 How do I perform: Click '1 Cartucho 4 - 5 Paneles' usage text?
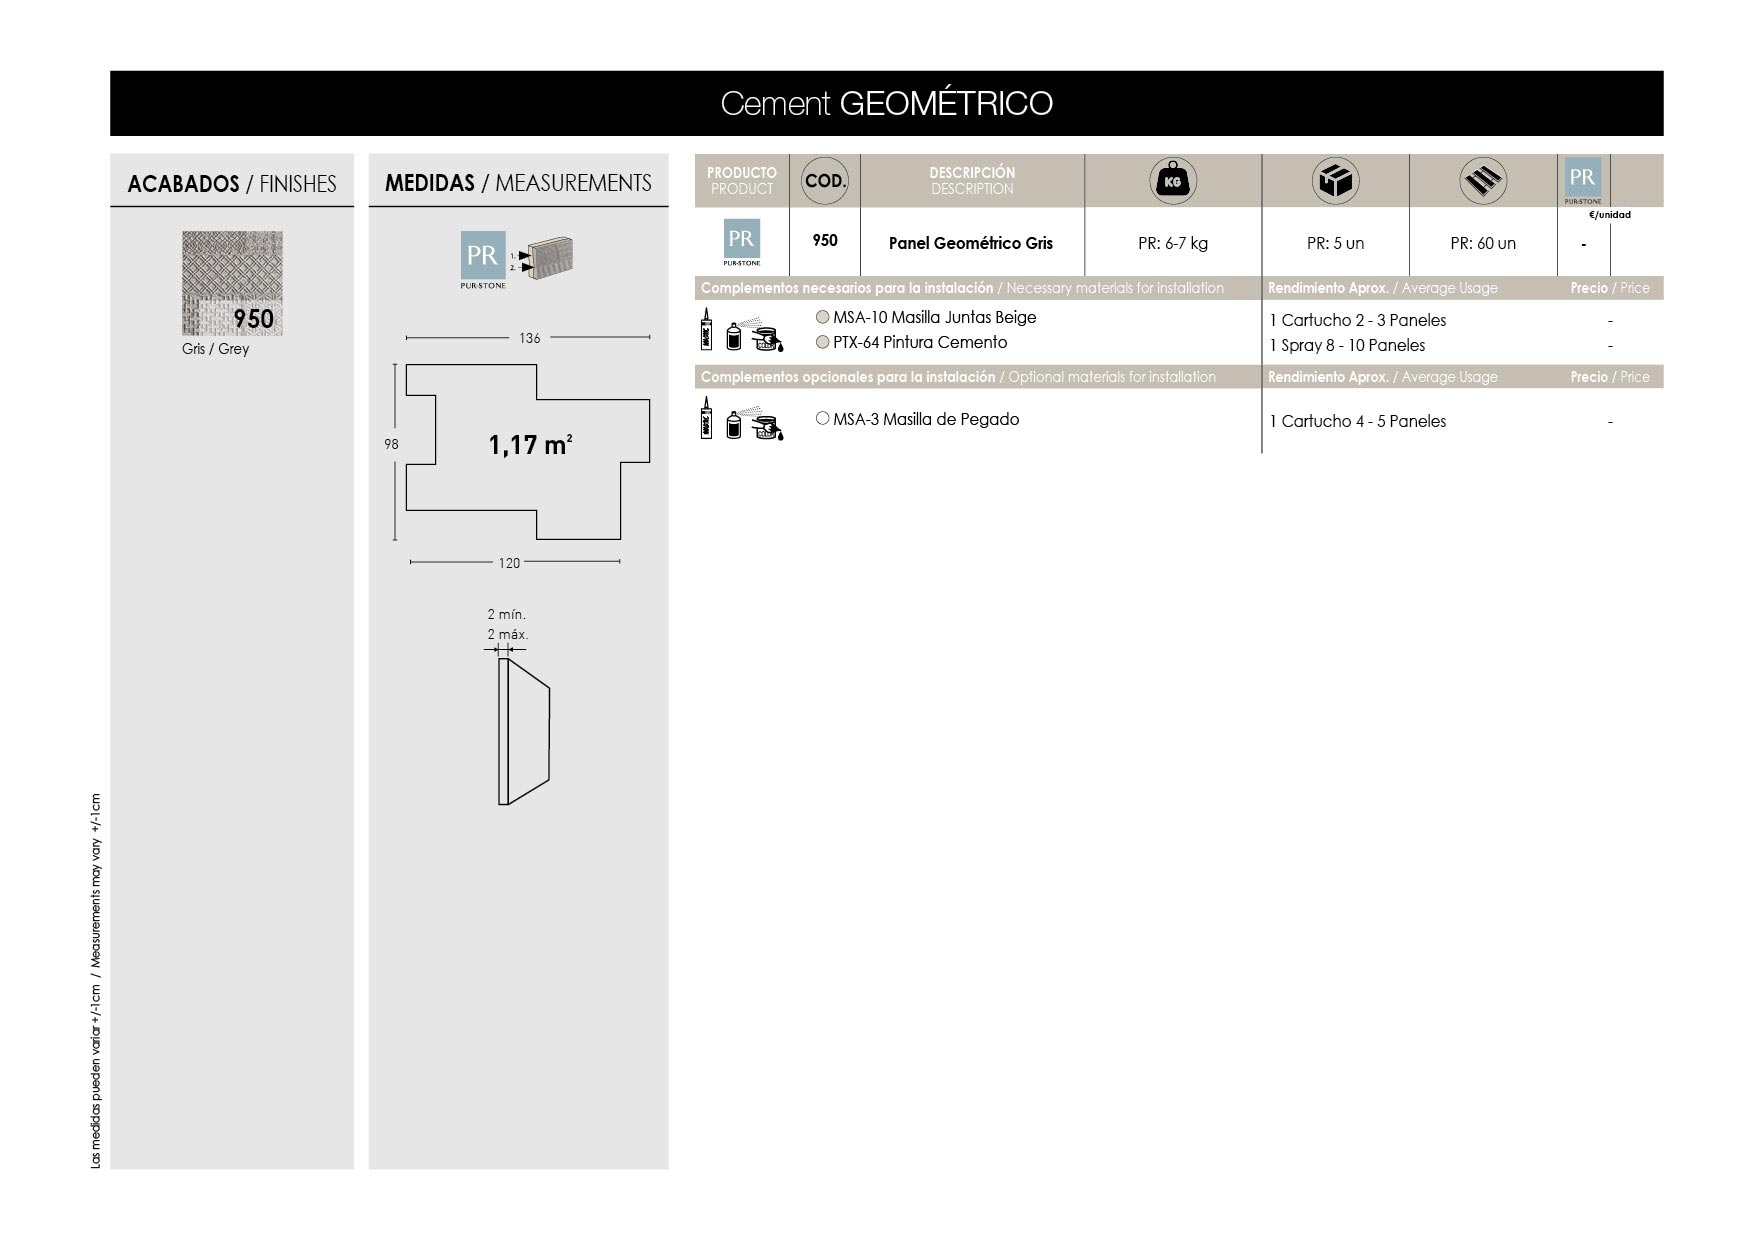pos(1358,421)
